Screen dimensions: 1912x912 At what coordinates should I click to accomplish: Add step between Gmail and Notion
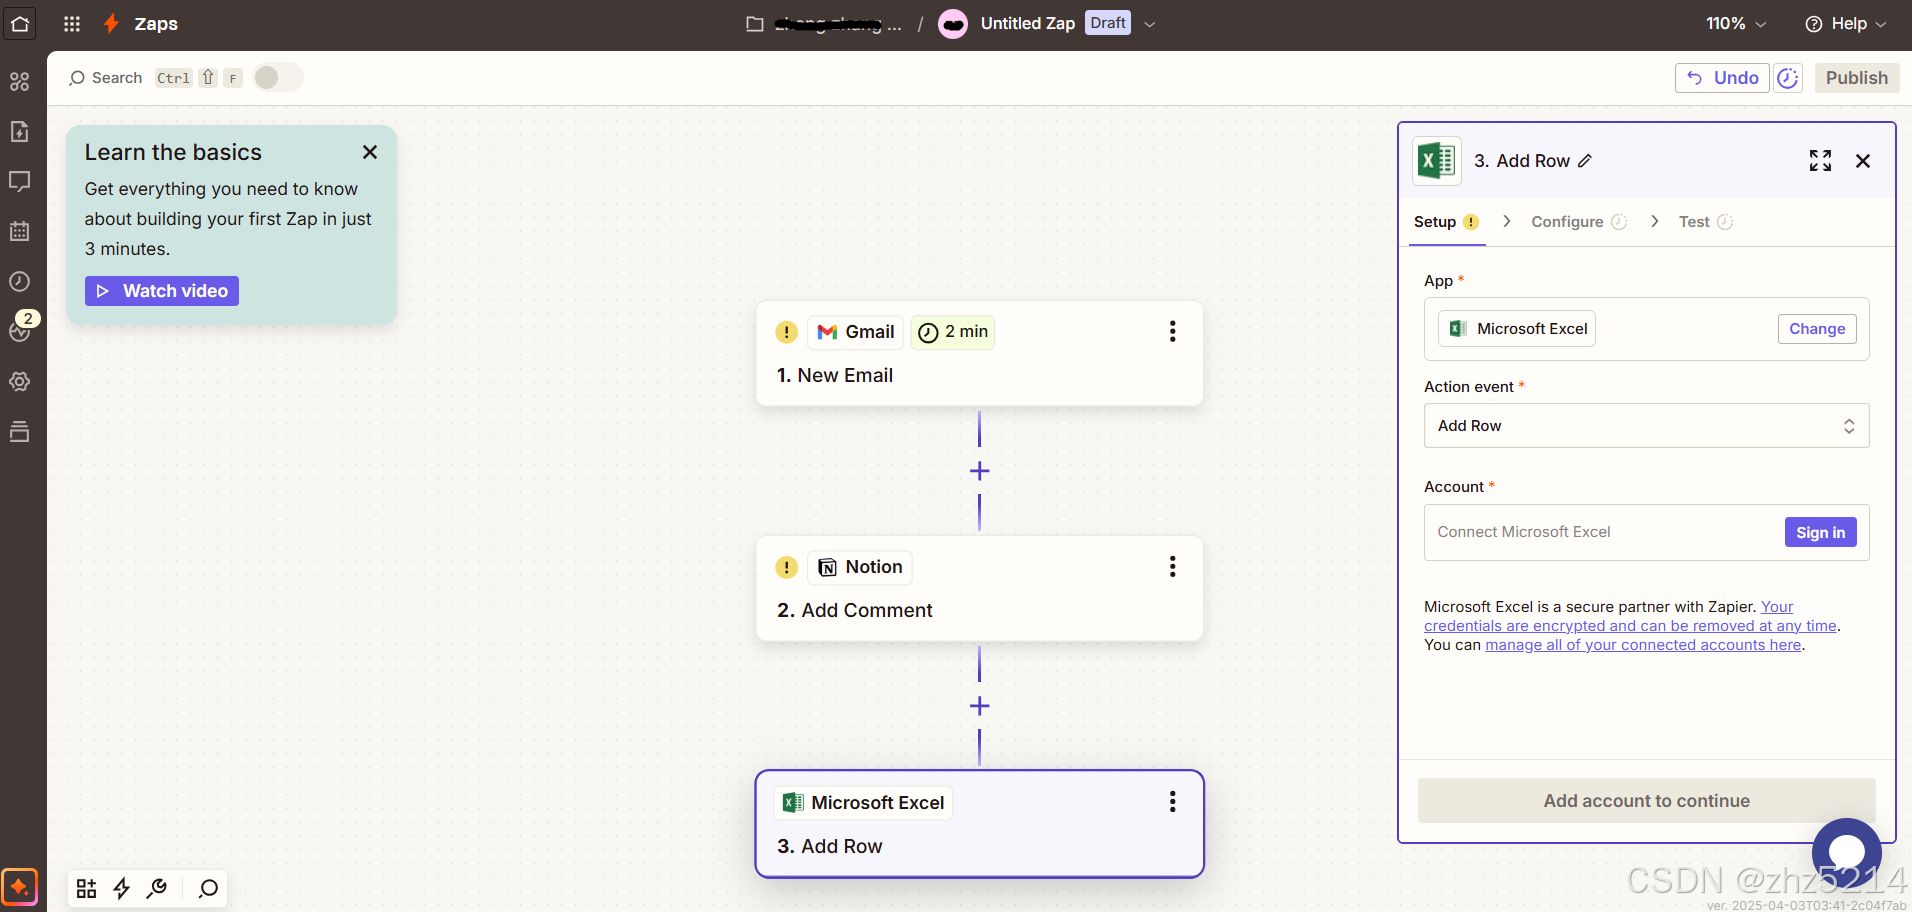(x=980, y=471)
